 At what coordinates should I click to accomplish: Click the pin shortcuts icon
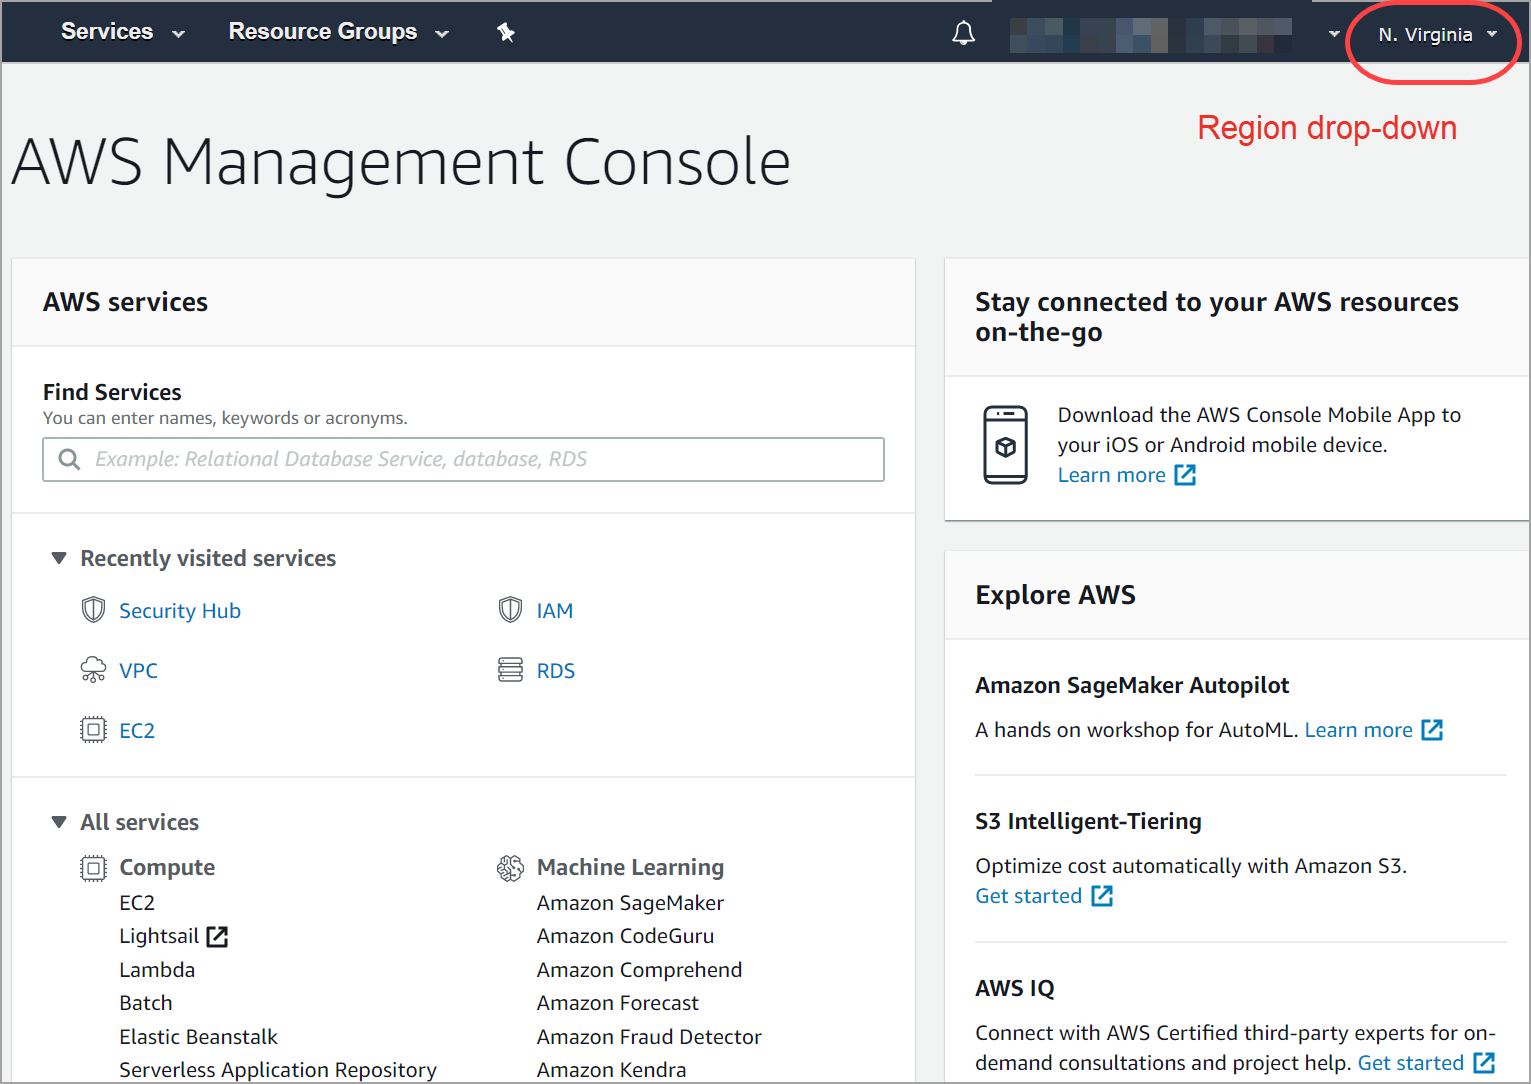click(x=506, y=32)
